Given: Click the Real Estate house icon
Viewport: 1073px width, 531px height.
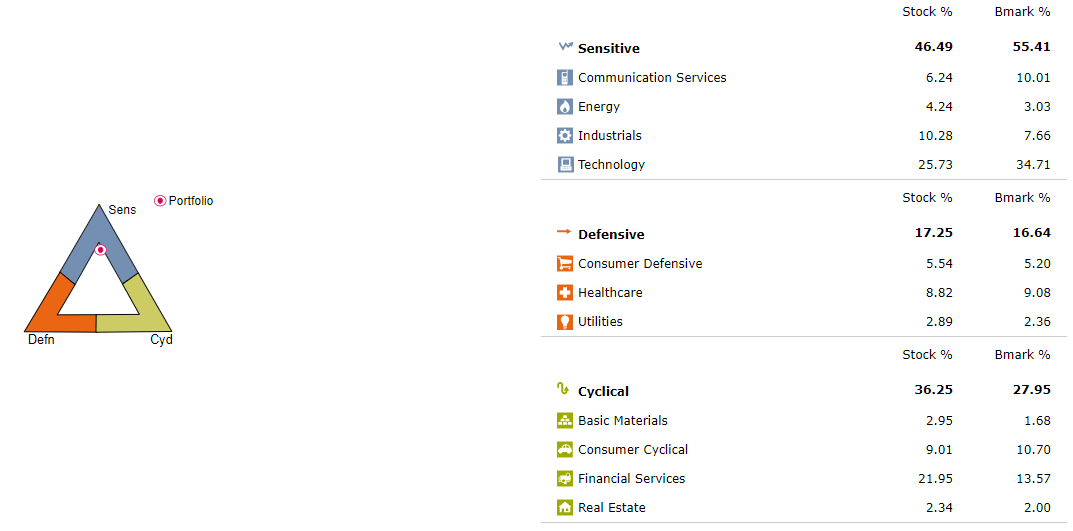Looking at the screenshot, I should [565, 507].
